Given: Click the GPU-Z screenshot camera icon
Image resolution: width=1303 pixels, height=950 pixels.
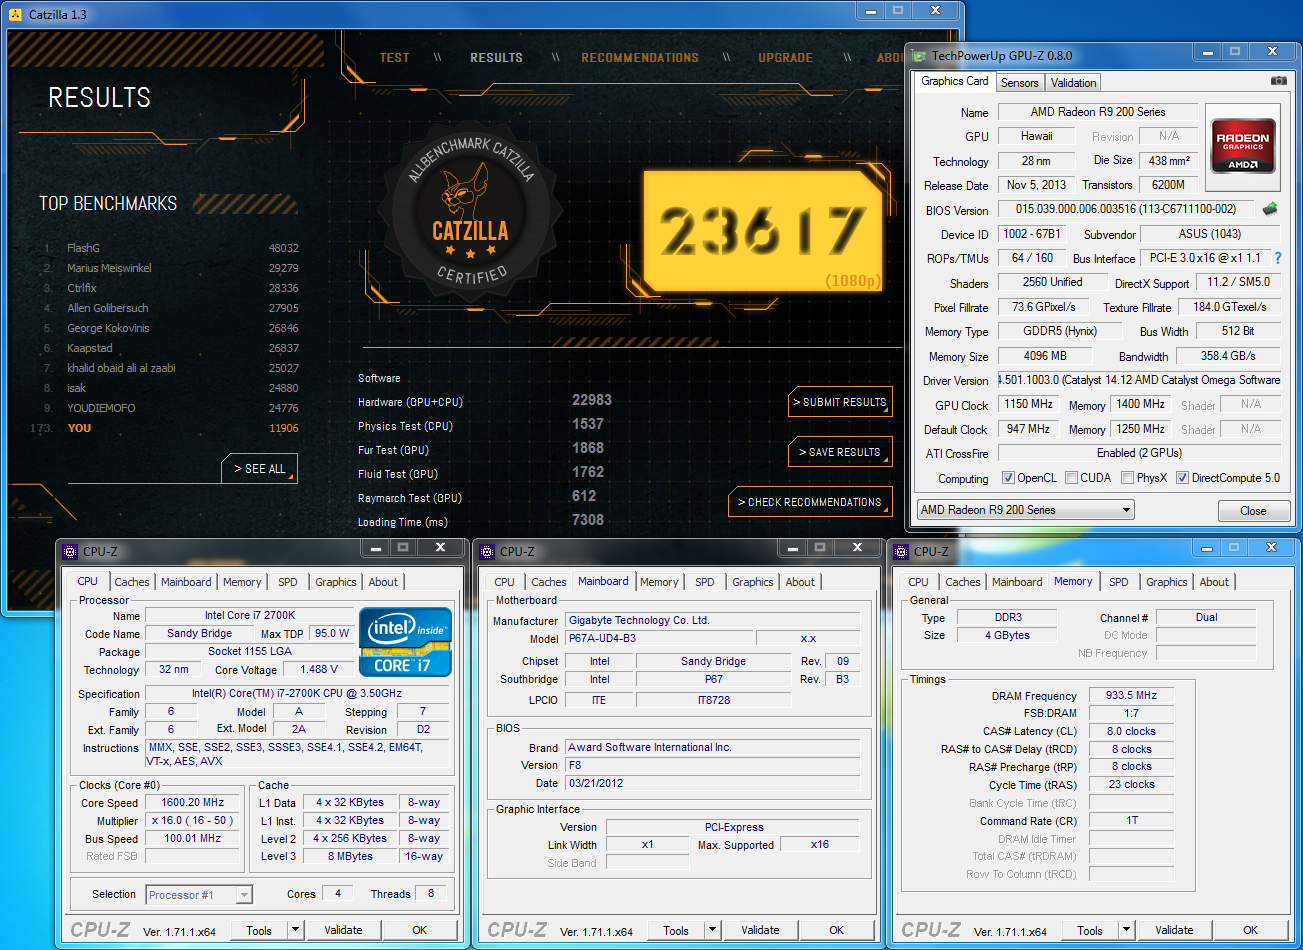Looking at the screenshot, I should pyautogui.click(x=1278, y=81).
